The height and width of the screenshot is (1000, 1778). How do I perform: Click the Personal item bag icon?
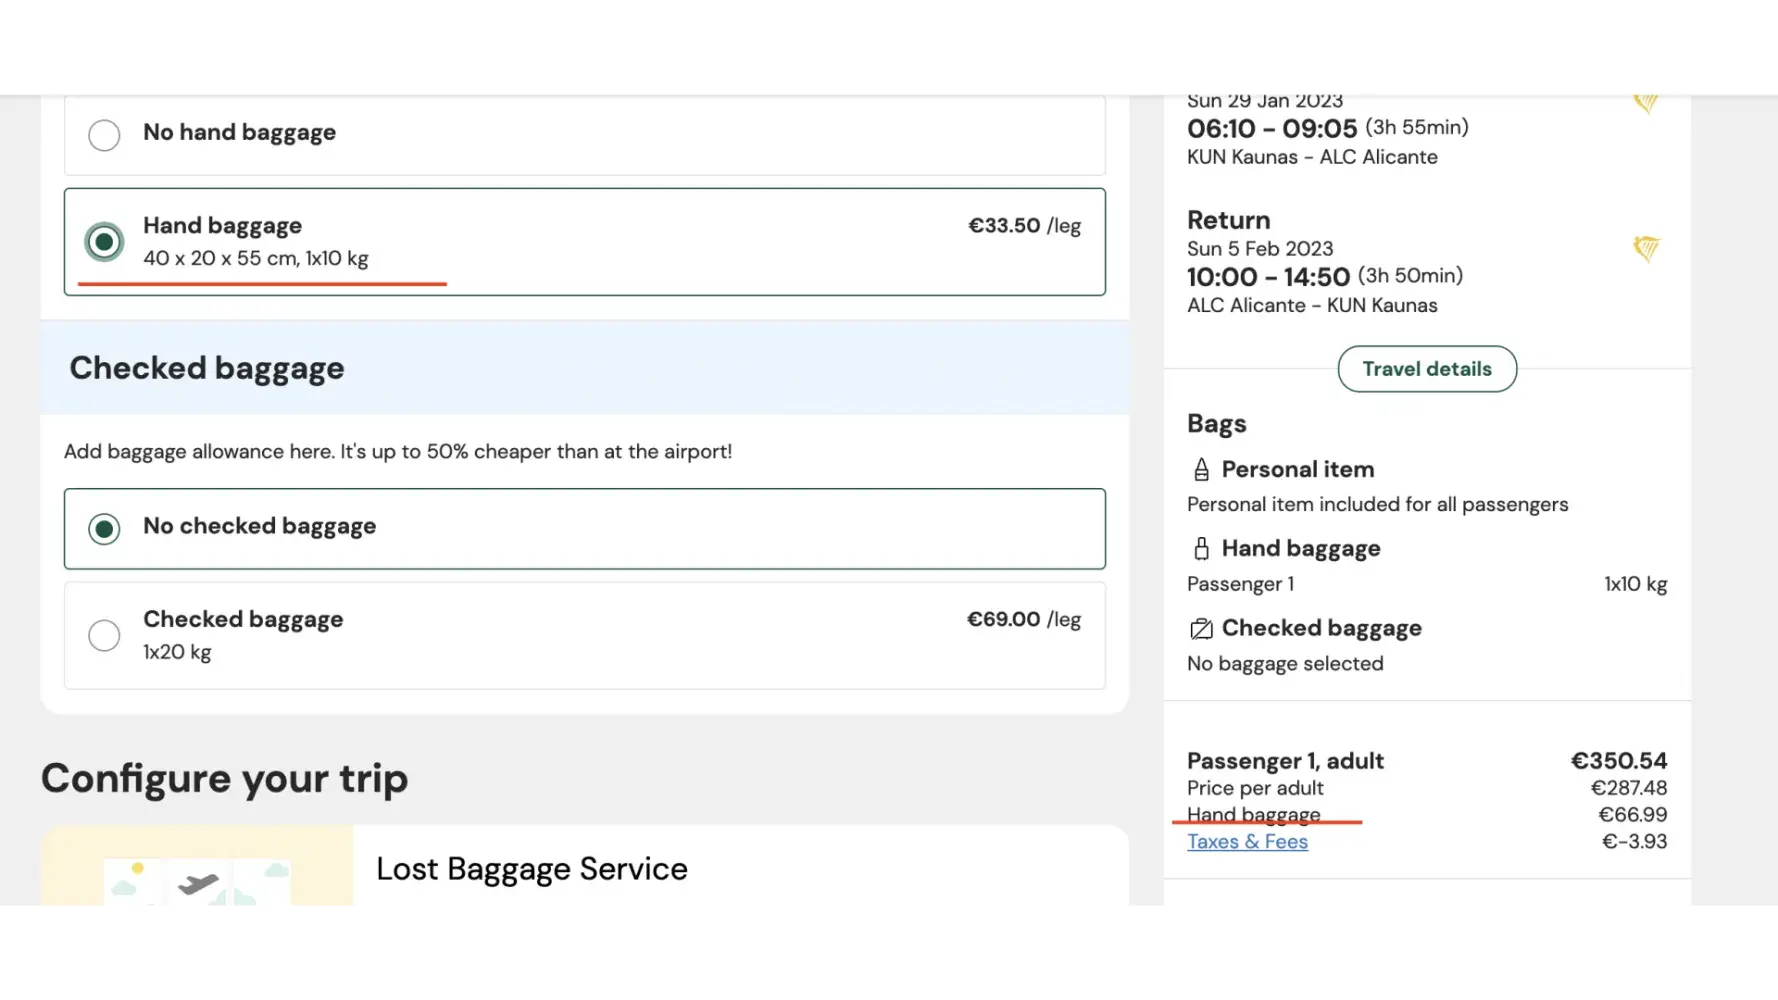(1201, 470)
